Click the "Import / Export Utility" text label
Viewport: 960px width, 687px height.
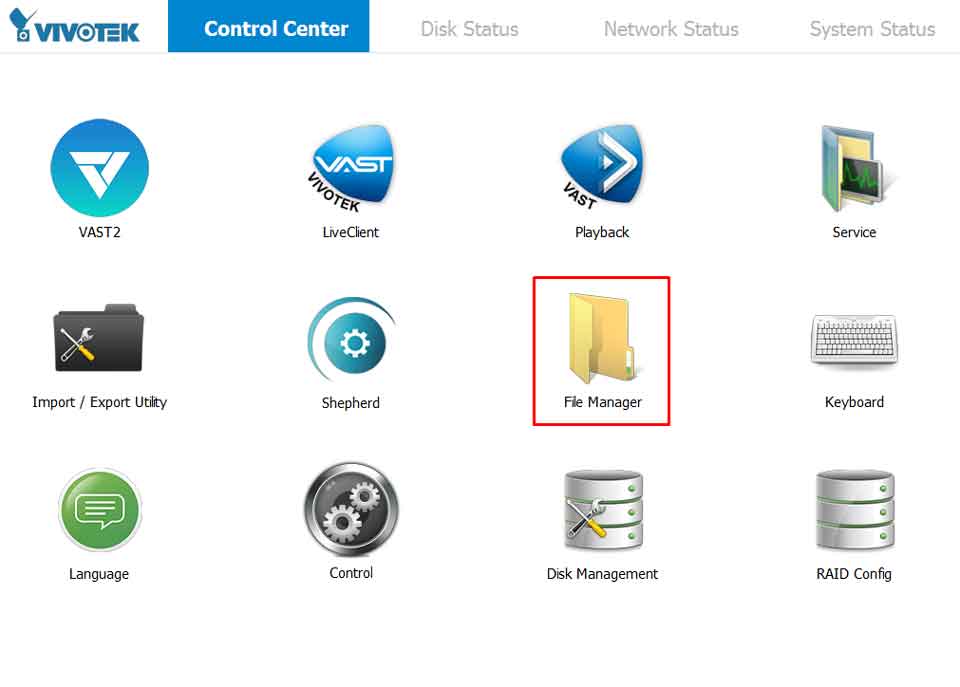tap(99, 402)
